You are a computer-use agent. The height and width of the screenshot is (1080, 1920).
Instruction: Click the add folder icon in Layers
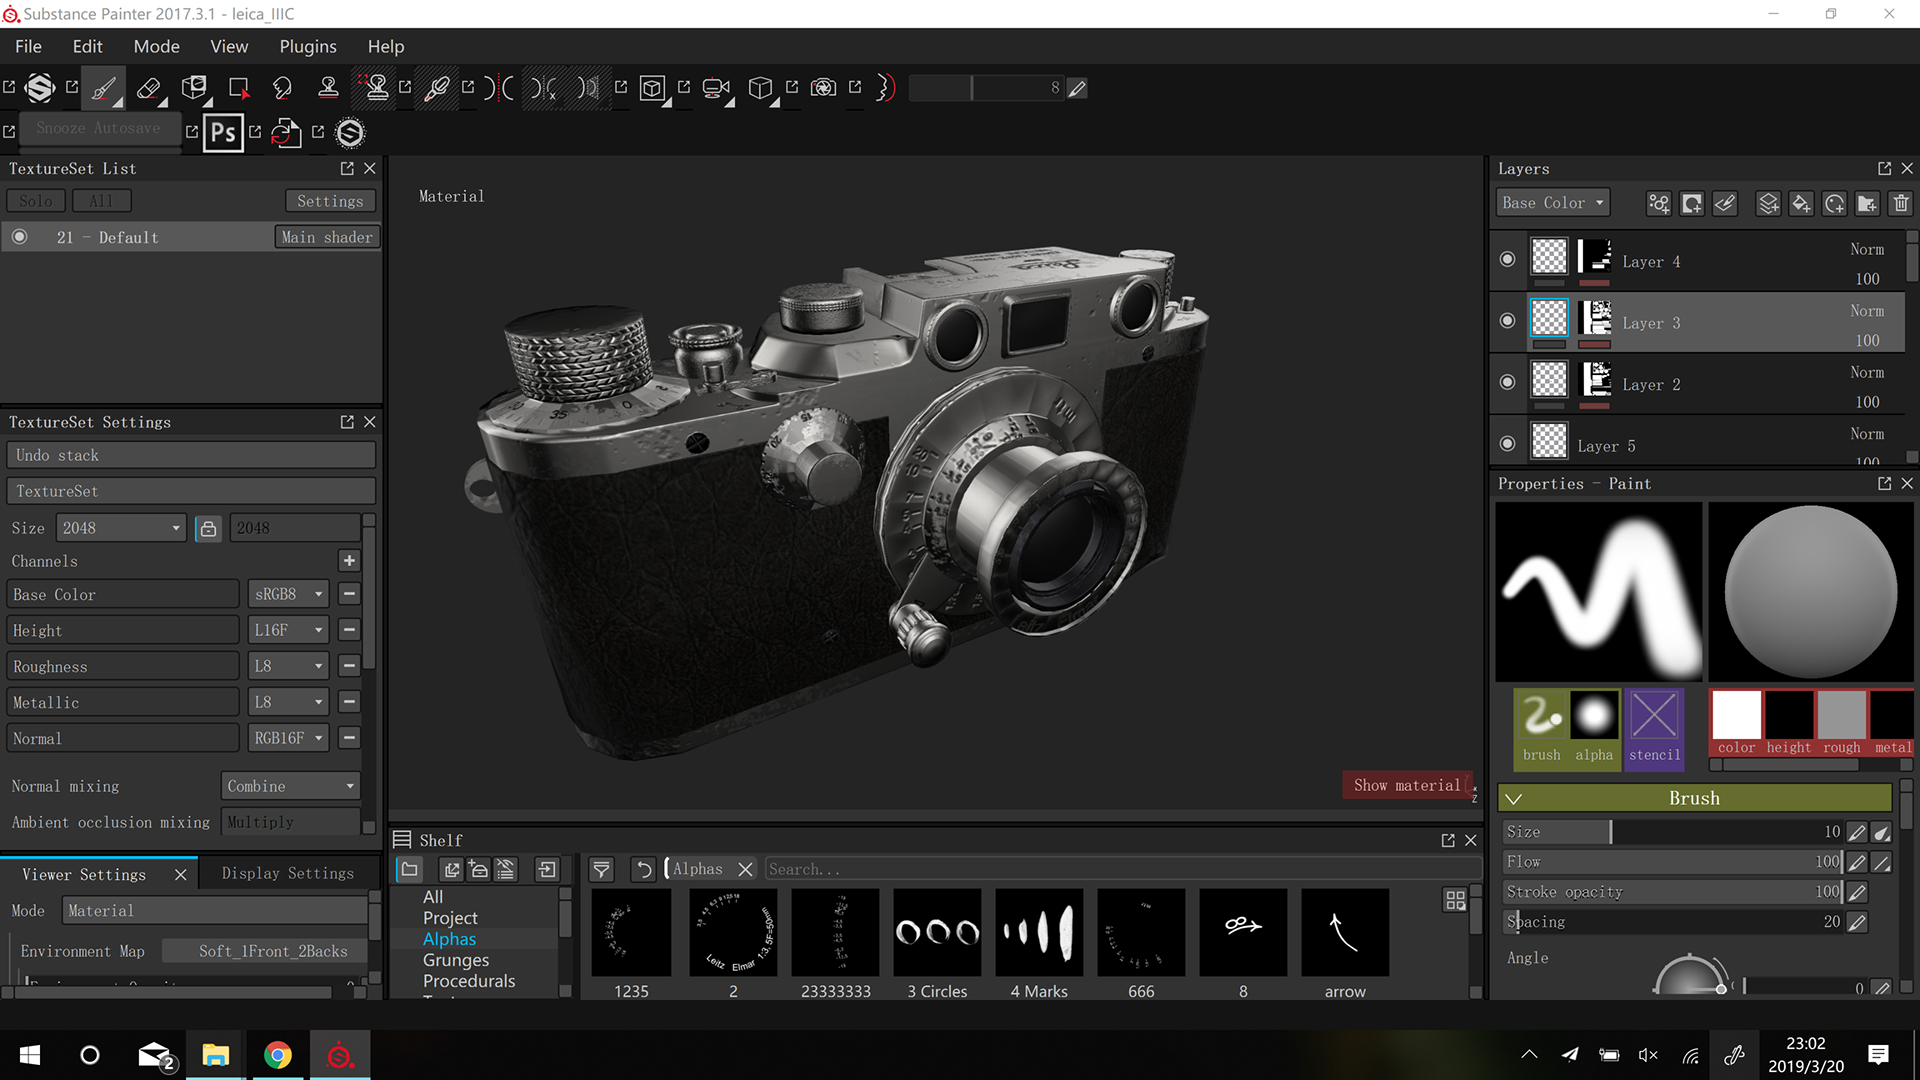tap(1867, 203)
